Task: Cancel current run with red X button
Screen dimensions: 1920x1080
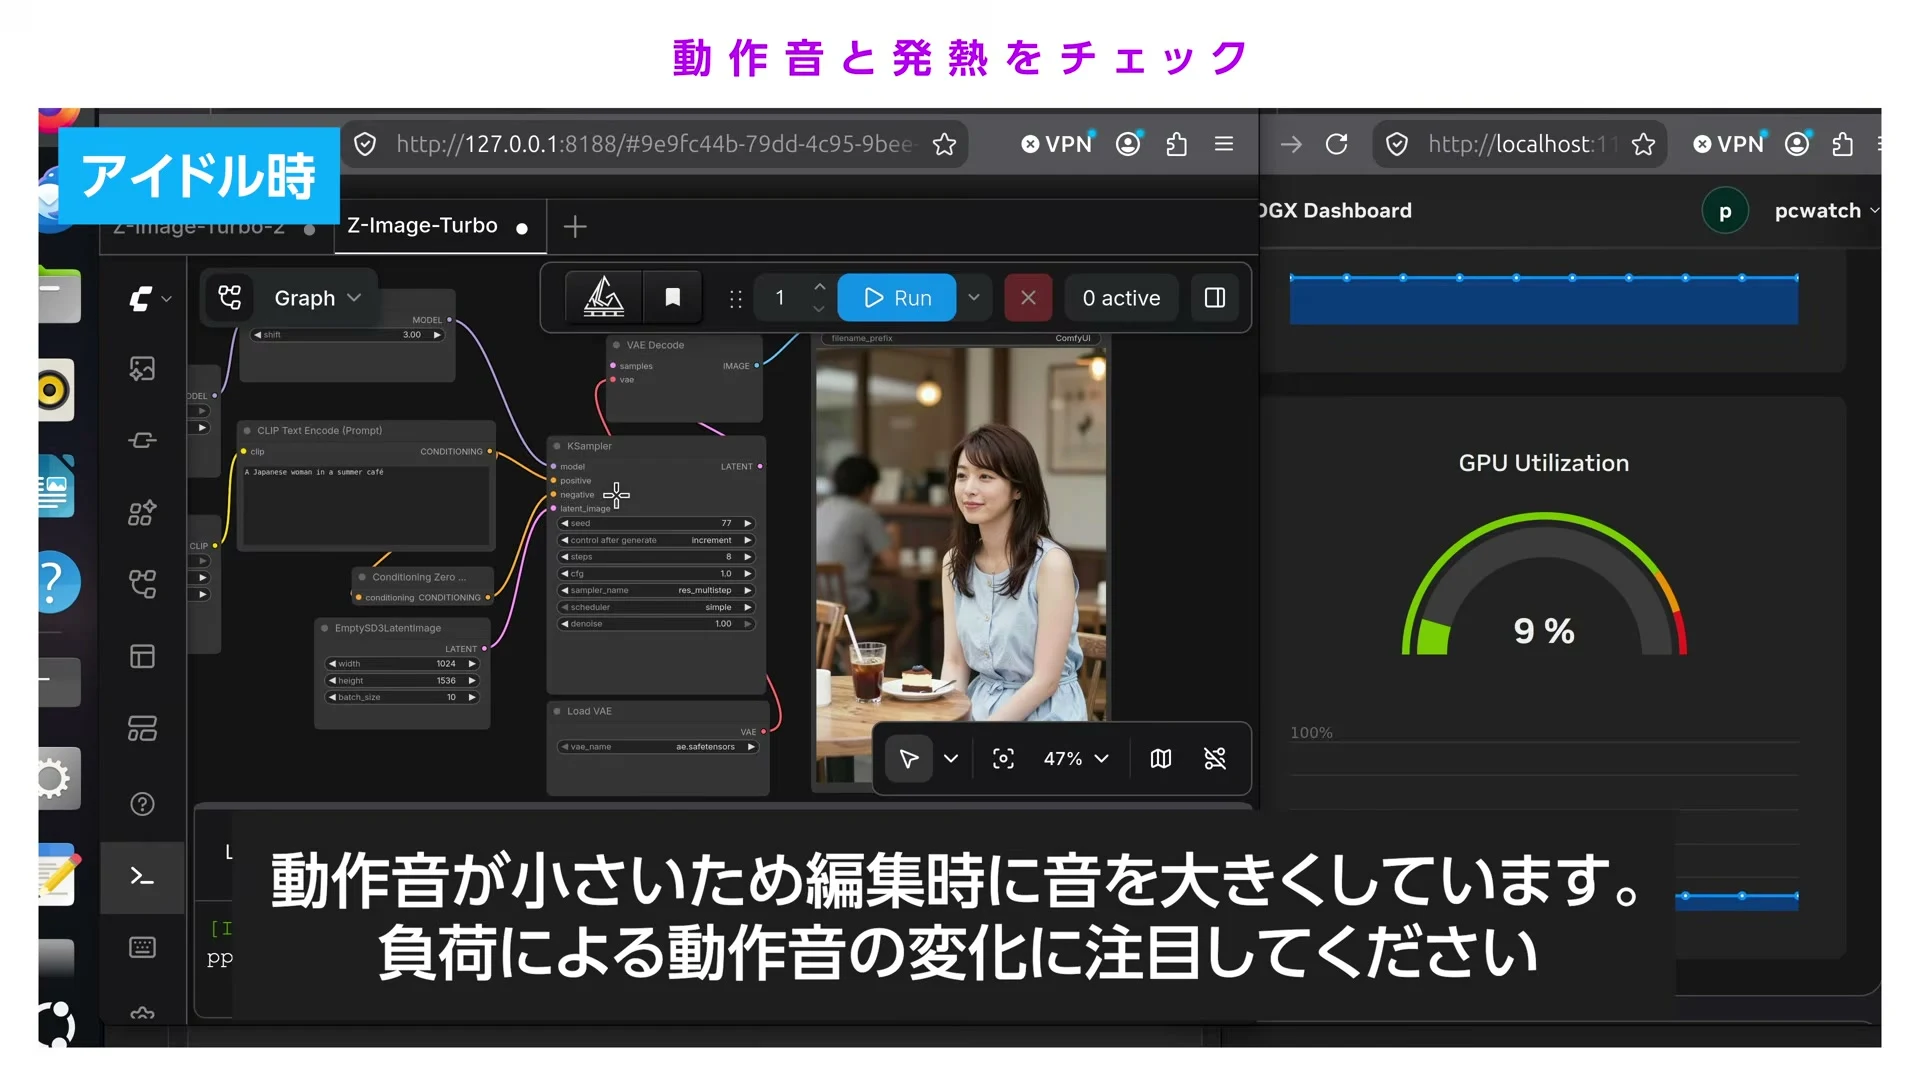Action: [1028, 298]
